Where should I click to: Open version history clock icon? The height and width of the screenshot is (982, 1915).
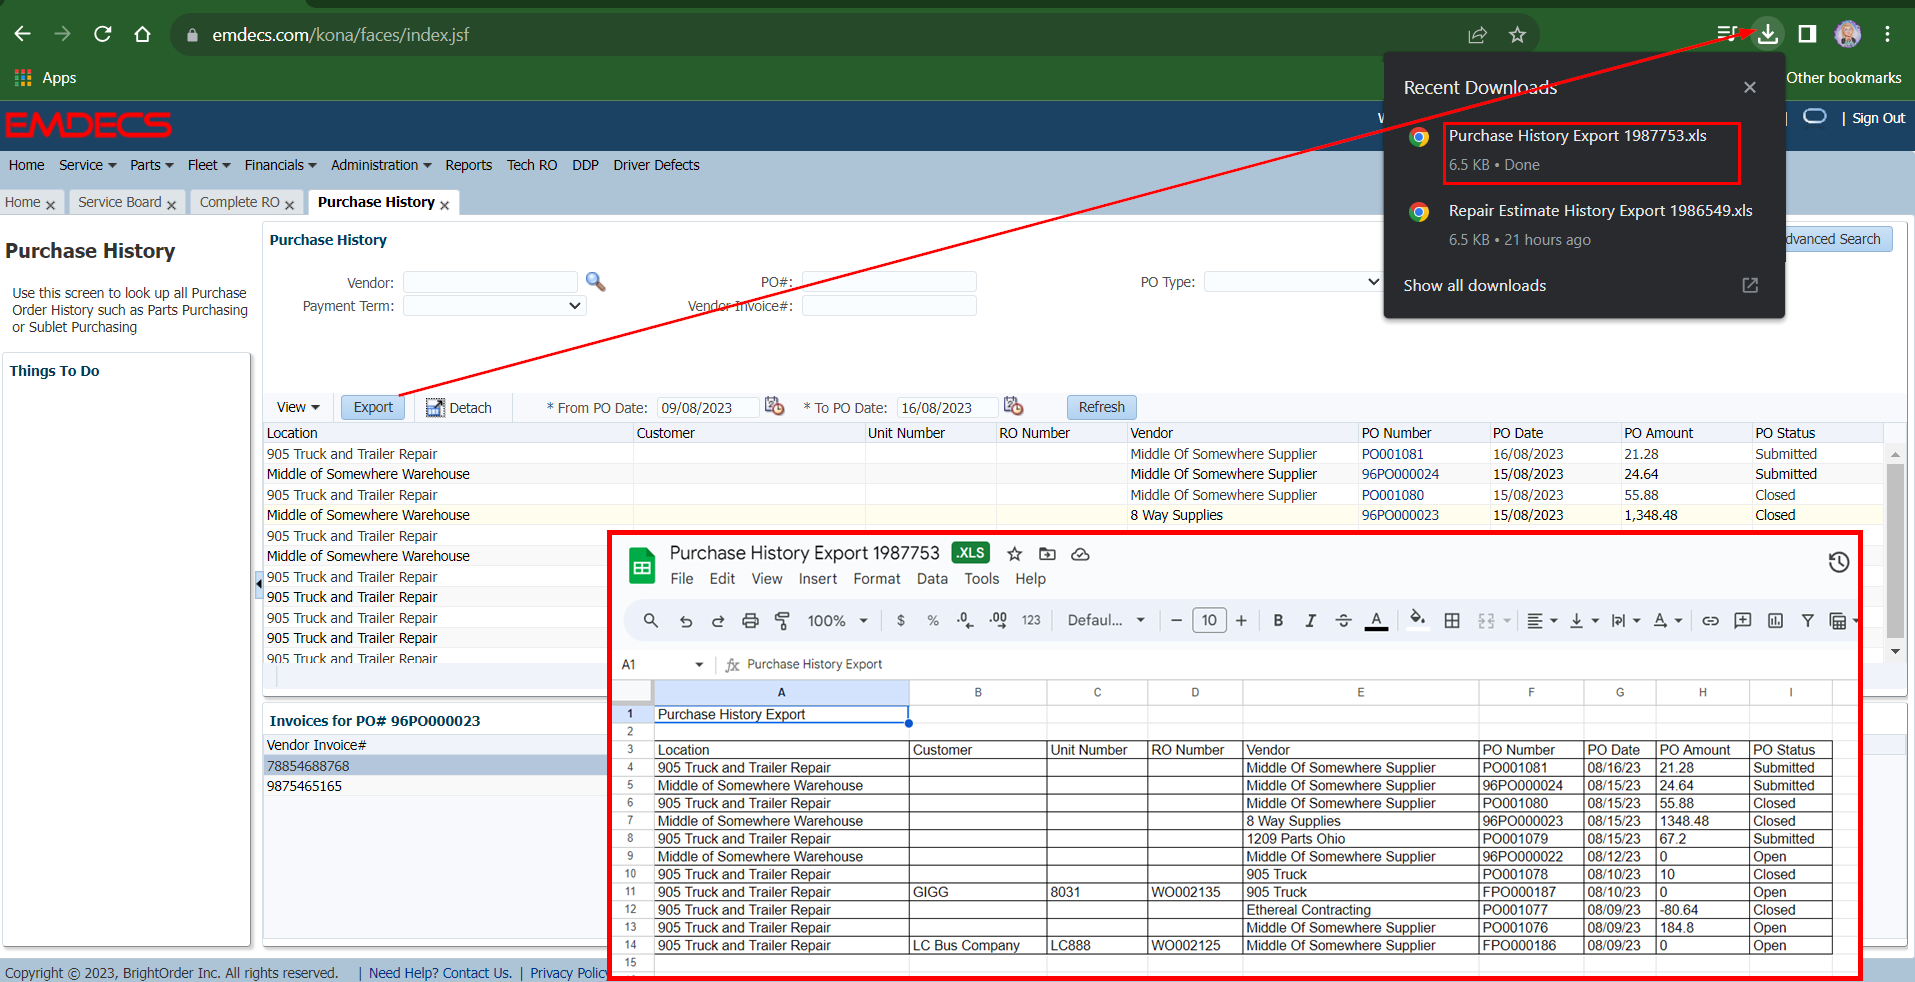point(1838,562)
